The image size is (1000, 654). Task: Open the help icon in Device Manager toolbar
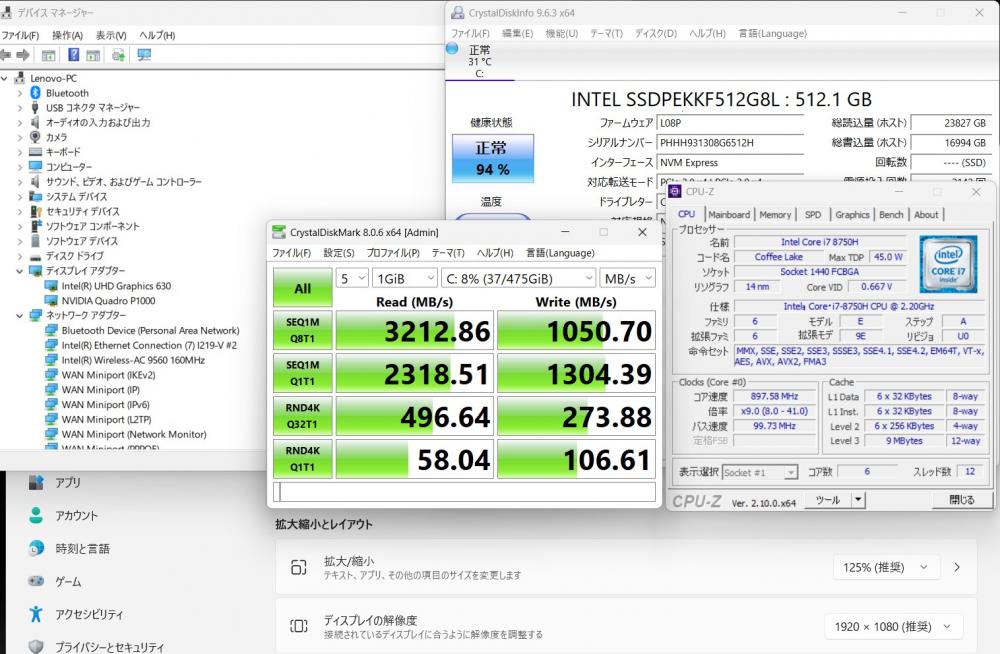point(73,55)
